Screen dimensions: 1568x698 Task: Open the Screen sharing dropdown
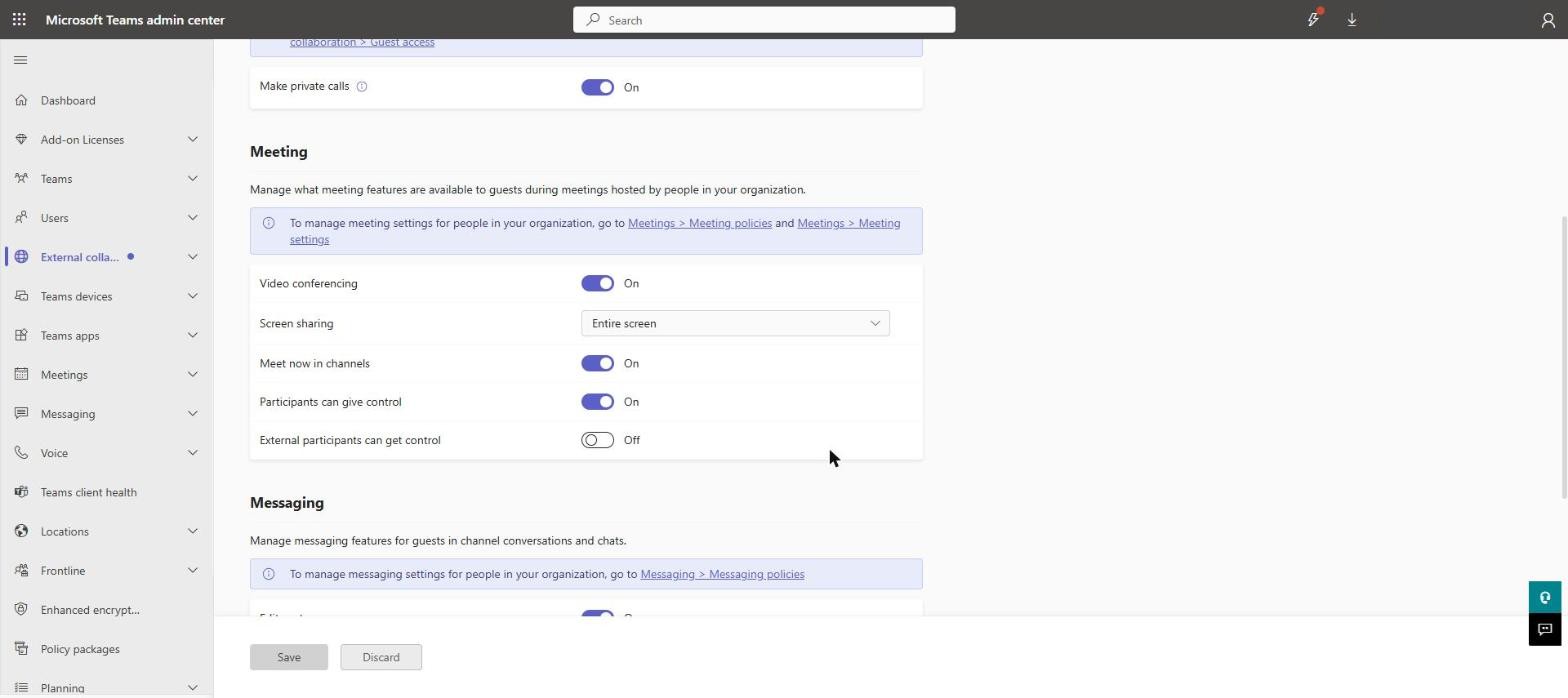pyautogui.click(x=735, y=323)
